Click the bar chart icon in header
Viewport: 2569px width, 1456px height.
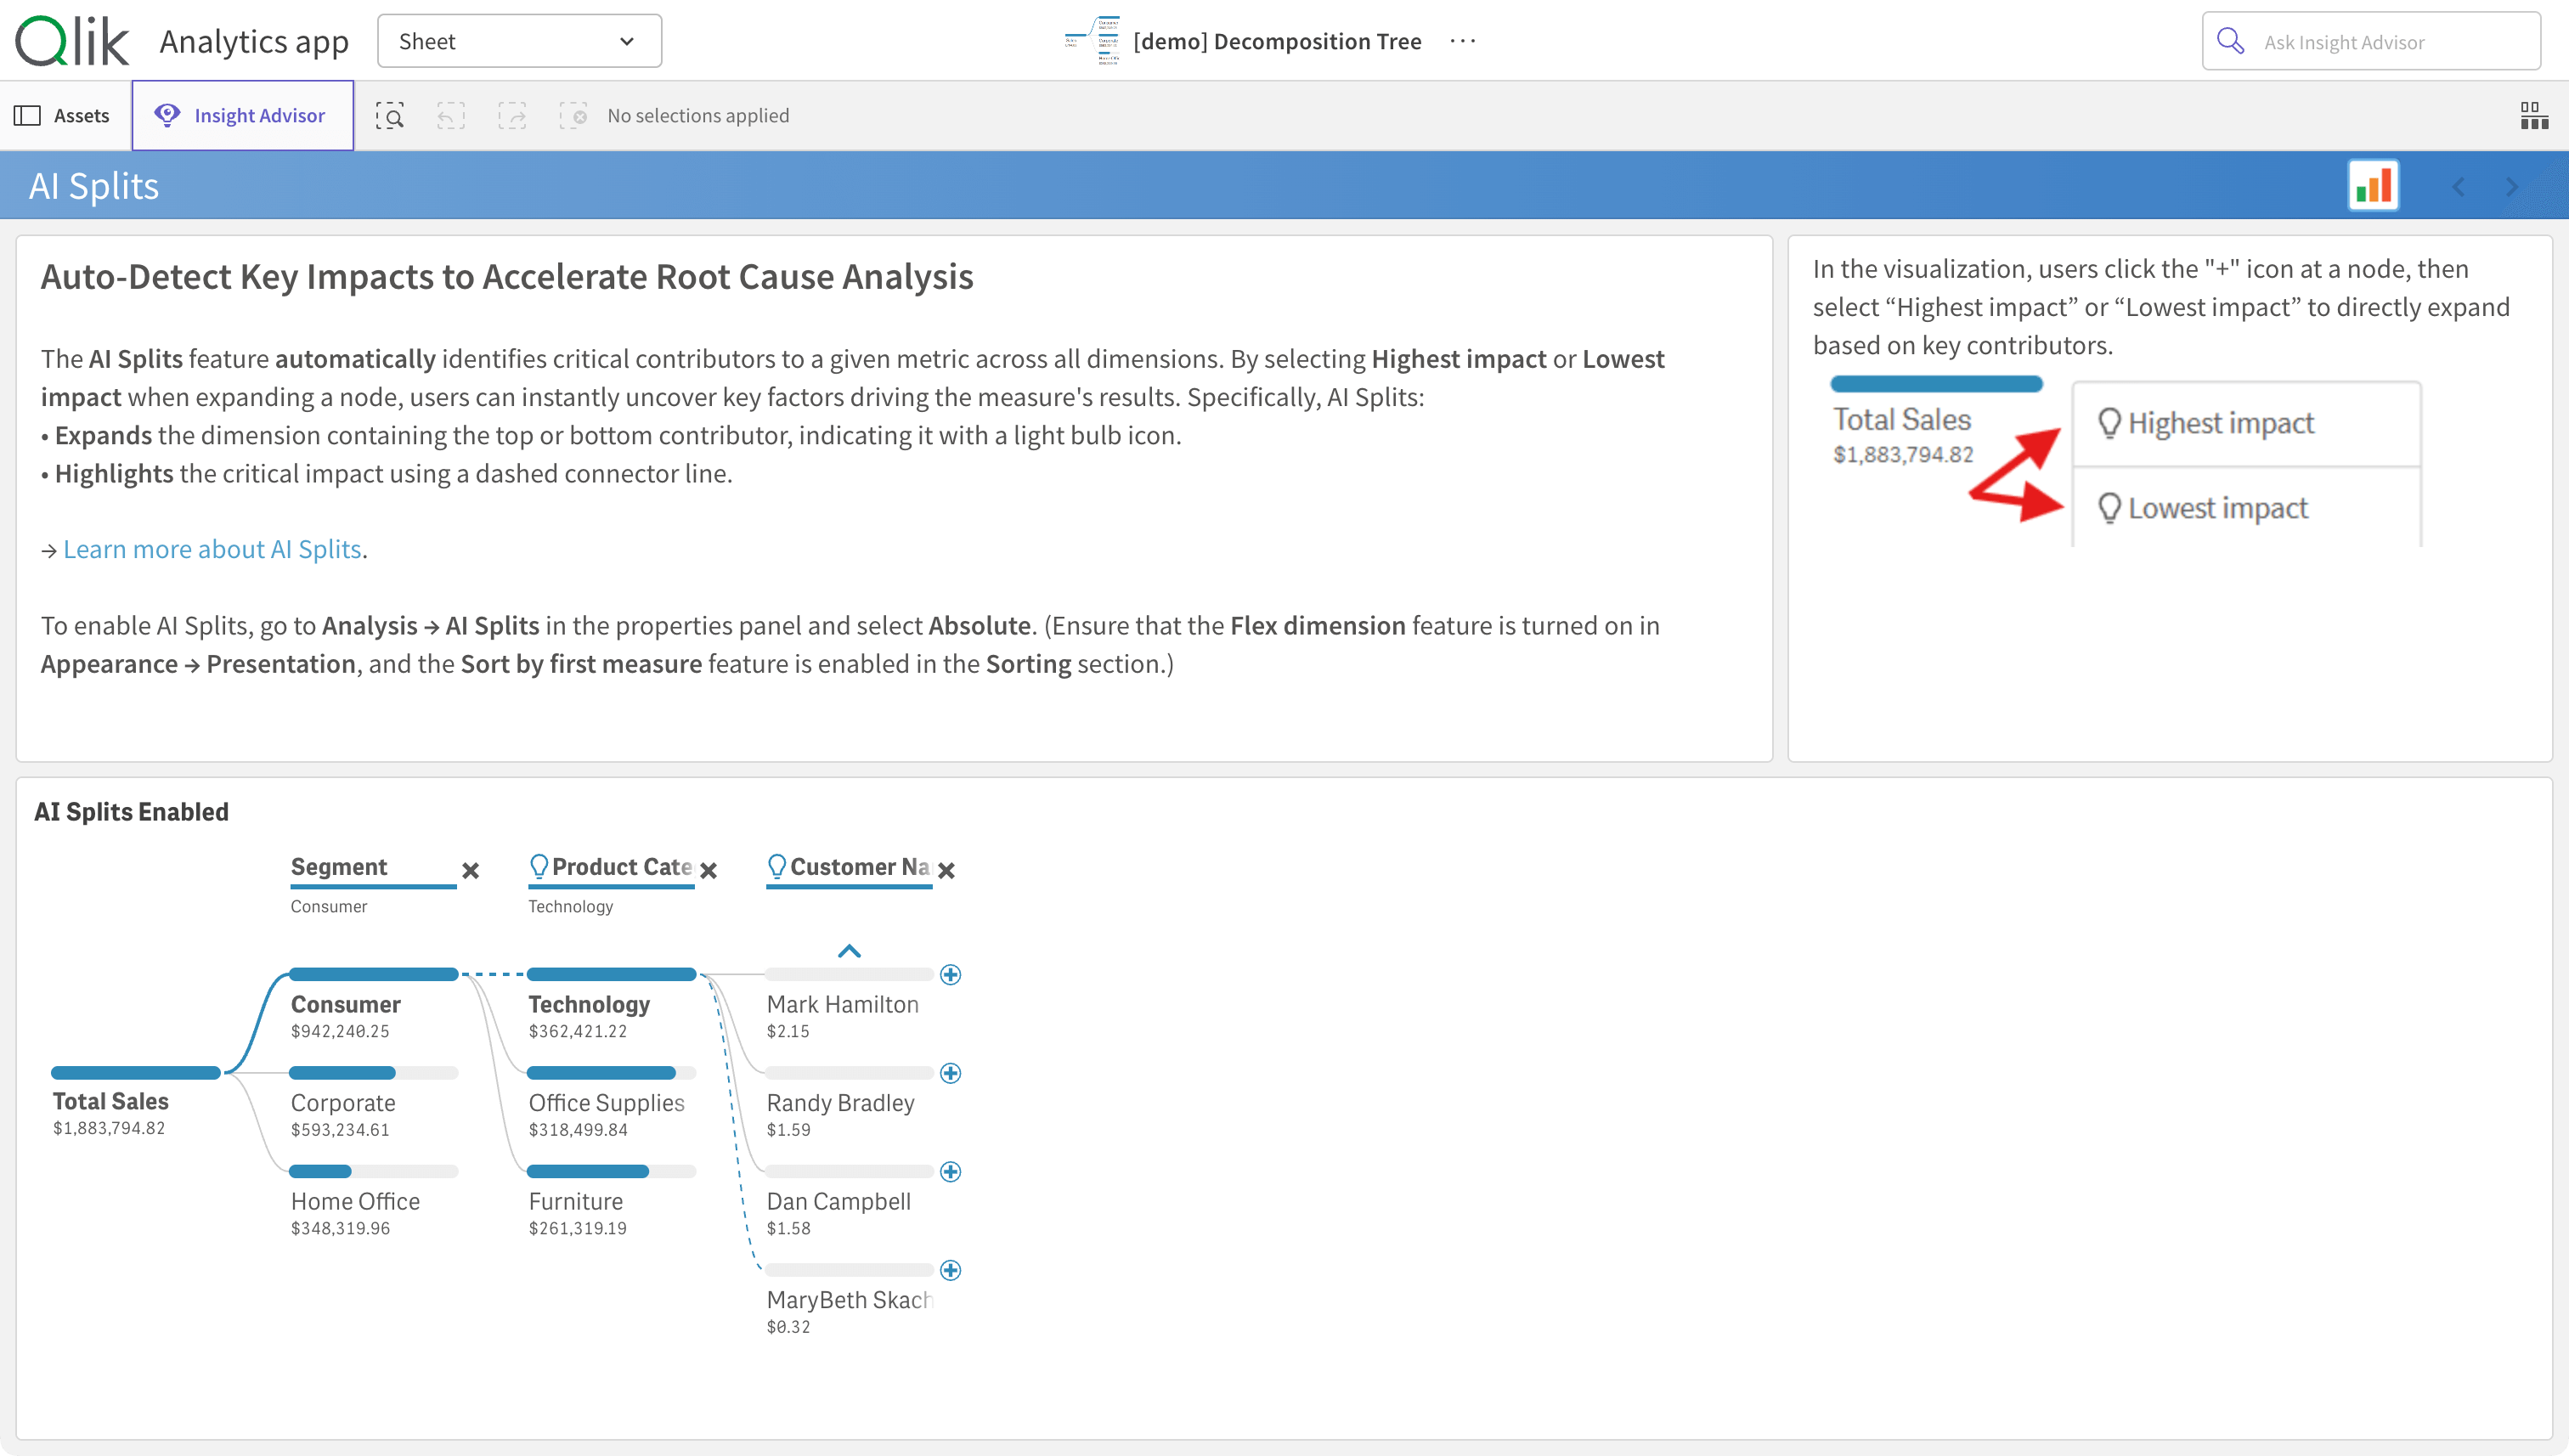click(x=2373, y=186)
